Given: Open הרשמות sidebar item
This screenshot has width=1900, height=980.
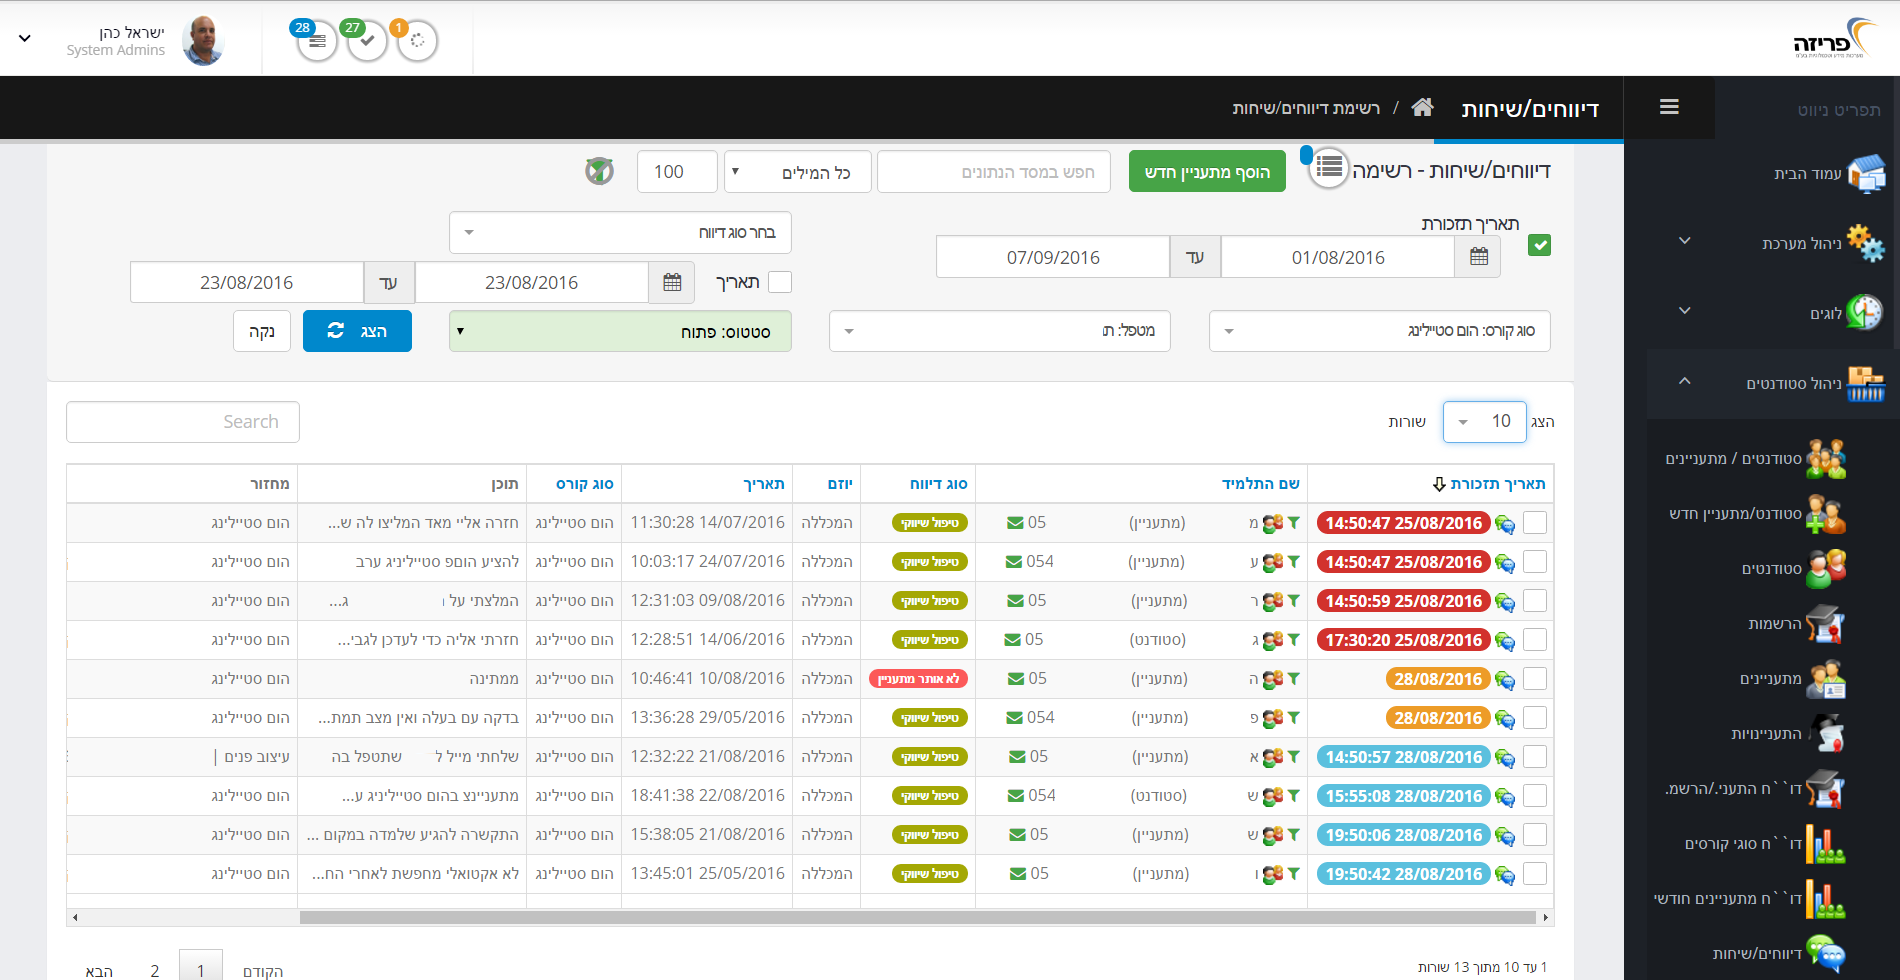Looking at the screenshot, I should (x=1797, y=624).
